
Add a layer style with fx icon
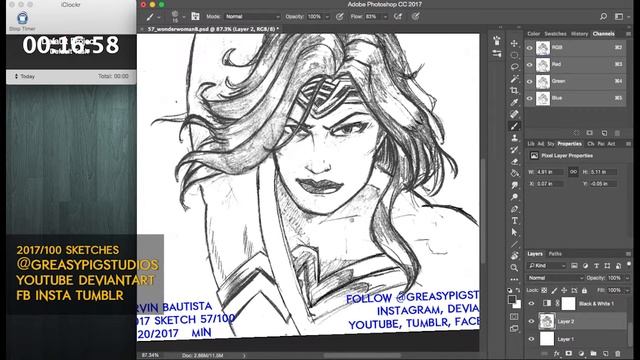[556, 353]
